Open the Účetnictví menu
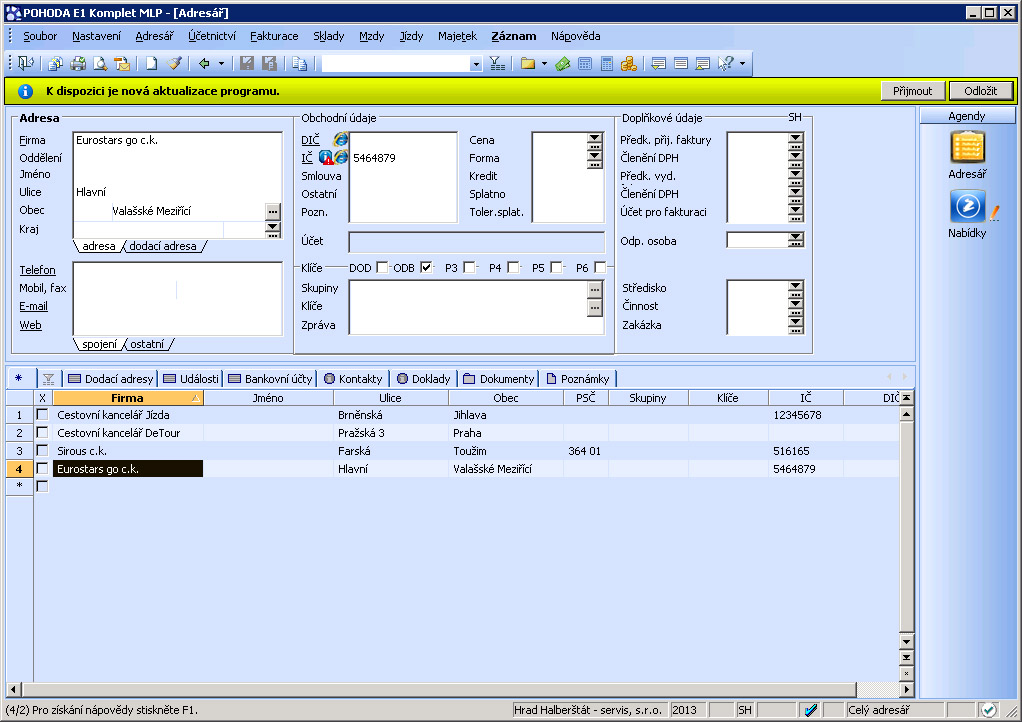The height and width of the screenshot is (722, 1022). (212, 36)
